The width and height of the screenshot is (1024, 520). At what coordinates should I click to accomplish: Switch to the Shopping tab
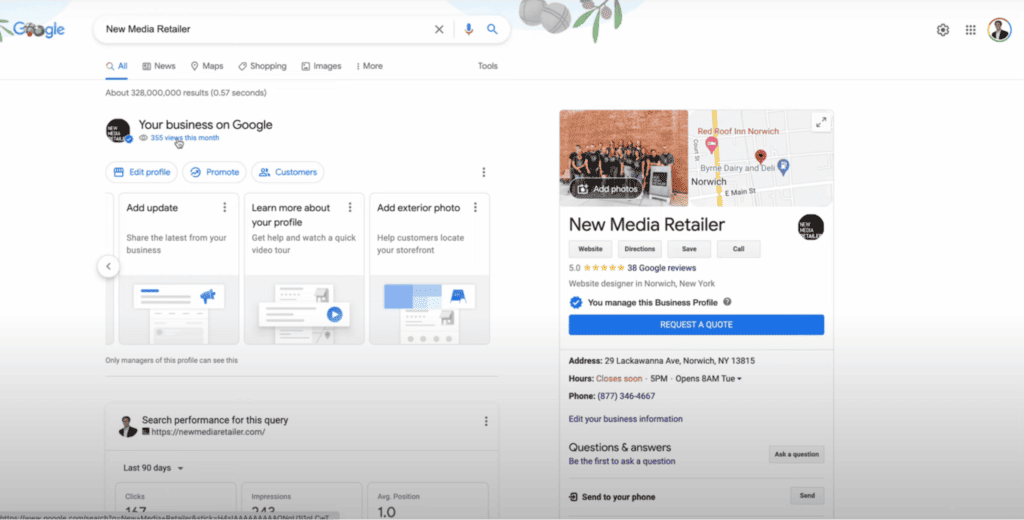[262, 66]
